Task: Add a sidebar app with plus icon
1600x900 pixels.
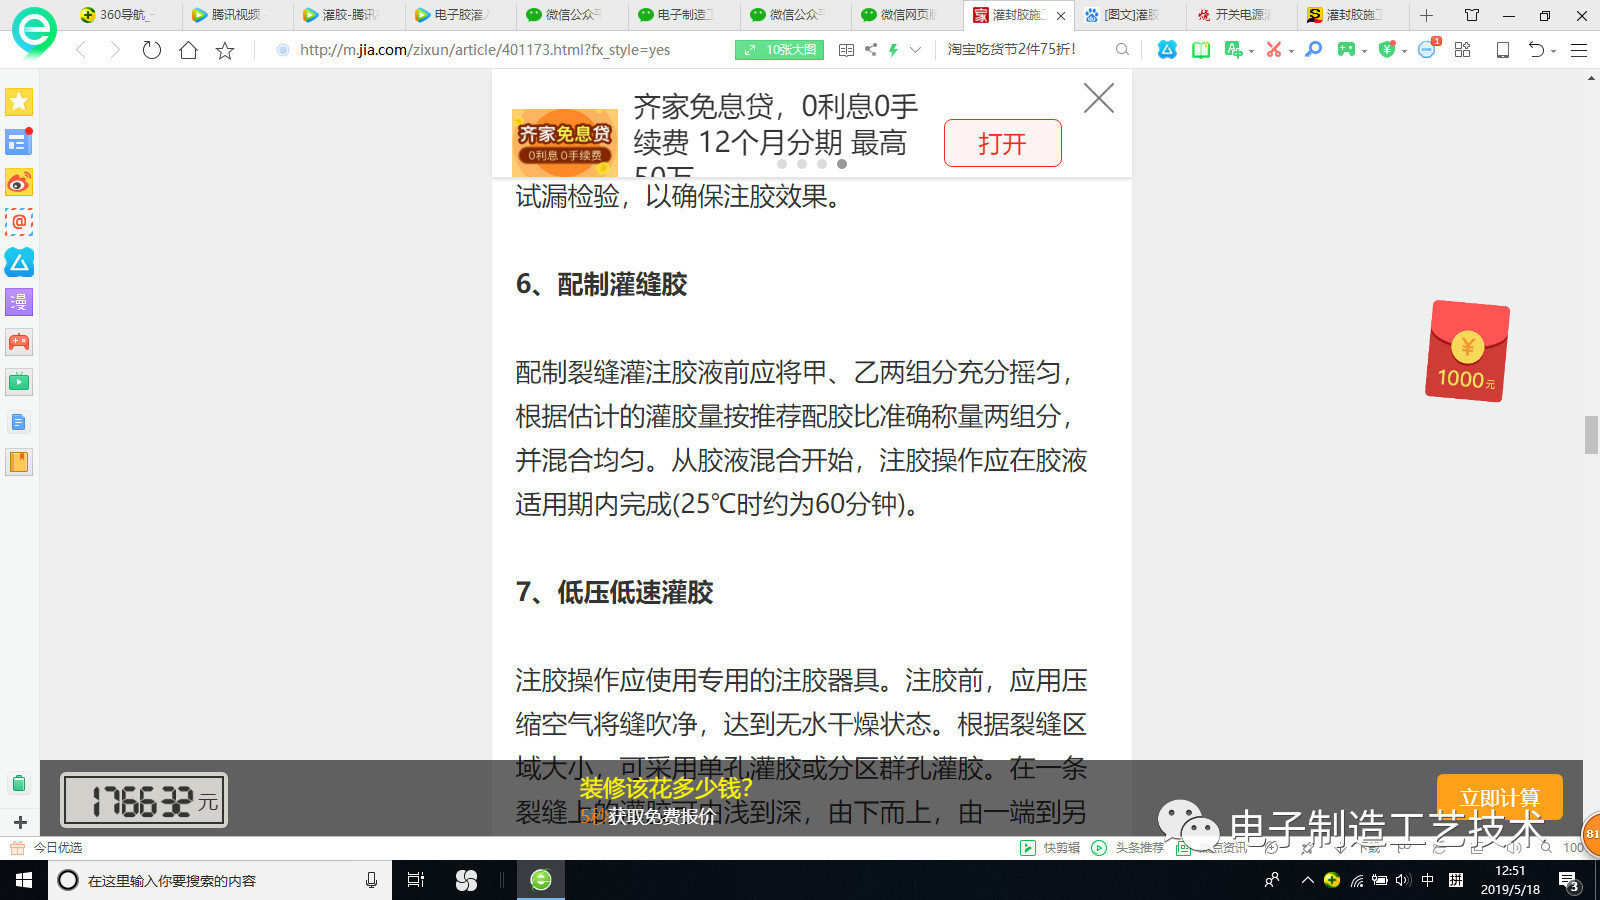Action: 19,822
